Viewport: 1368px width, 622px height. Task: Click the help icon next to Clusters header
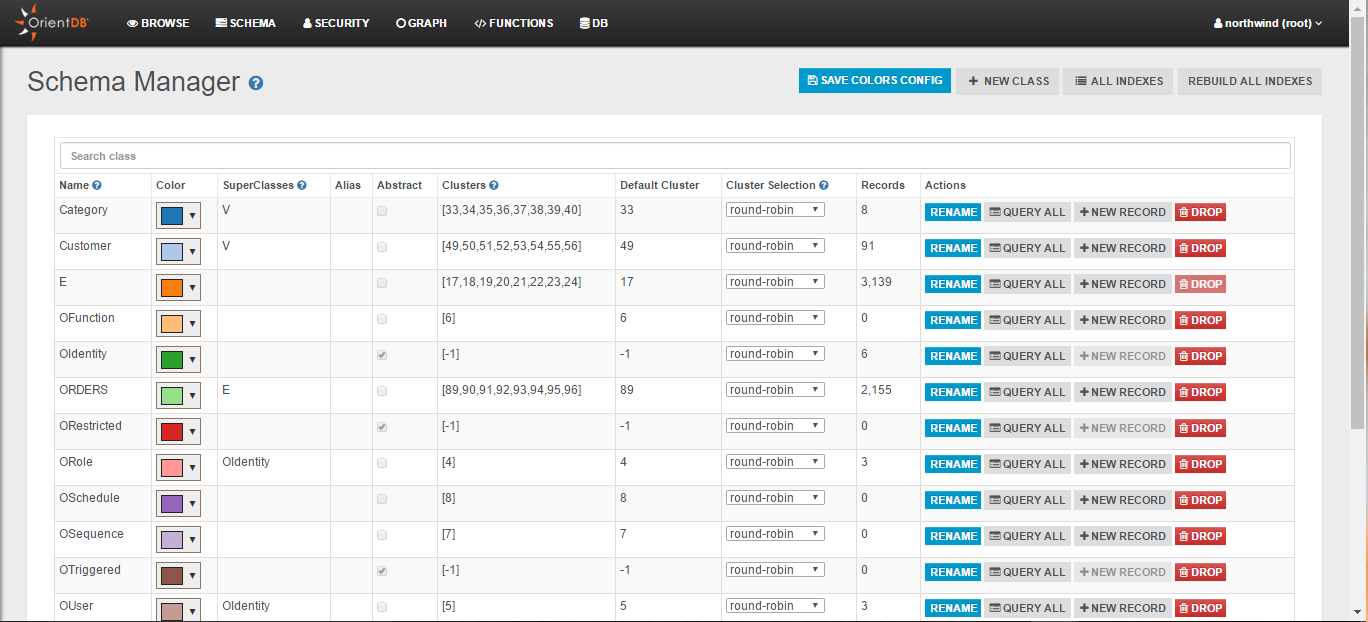[494, 185]
